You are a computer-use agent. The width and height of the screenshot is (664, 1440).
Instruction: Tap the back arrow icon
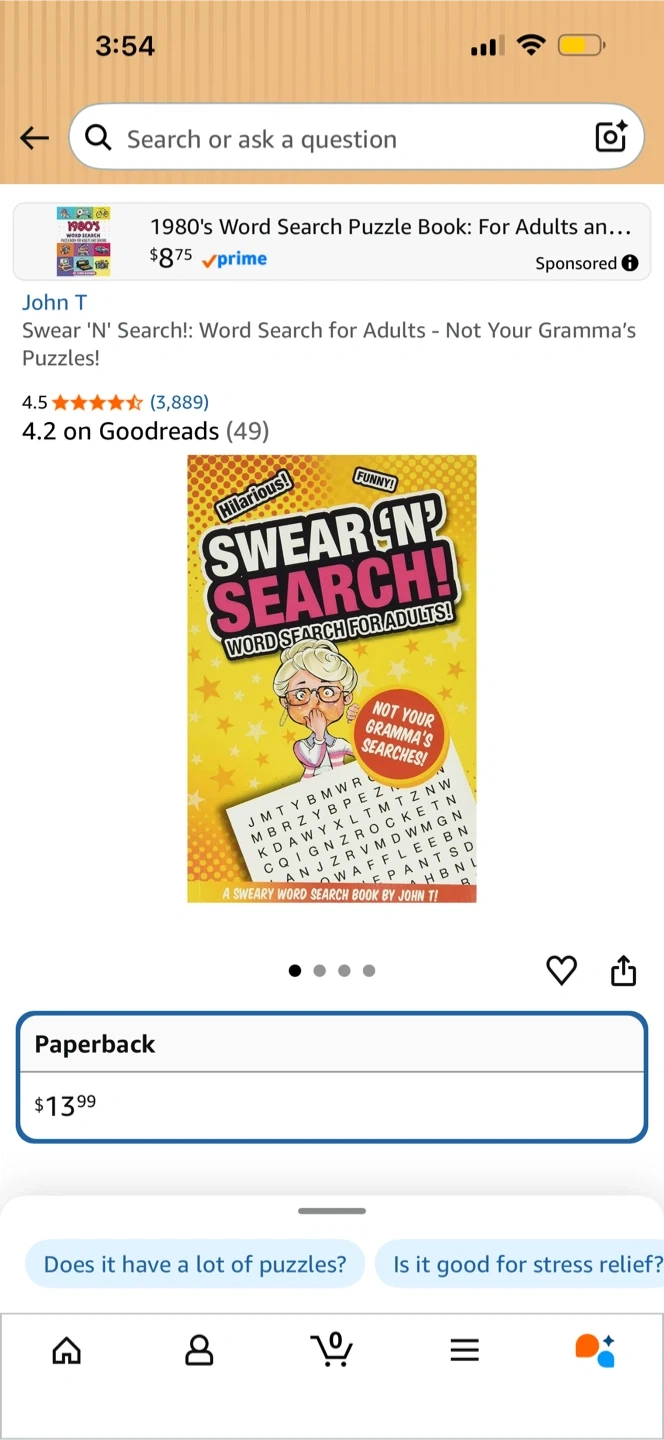(x=34, y=138)
